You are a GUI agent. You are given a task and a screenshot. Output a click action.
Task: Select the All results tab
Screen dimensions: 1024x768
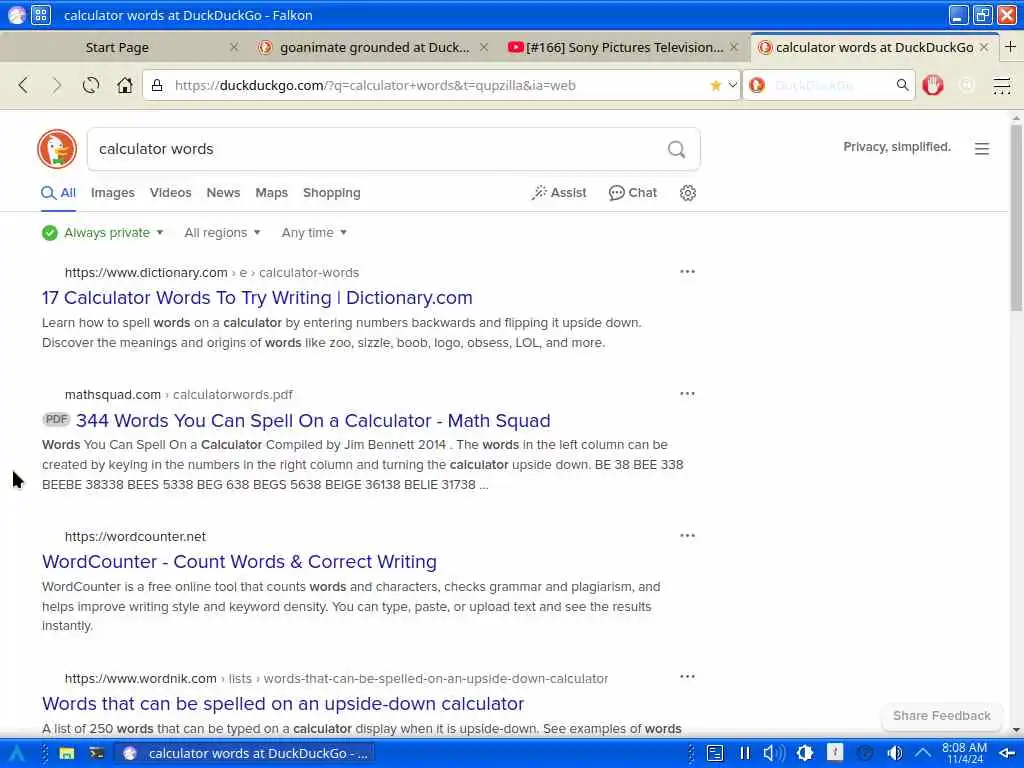coord(59,193)
